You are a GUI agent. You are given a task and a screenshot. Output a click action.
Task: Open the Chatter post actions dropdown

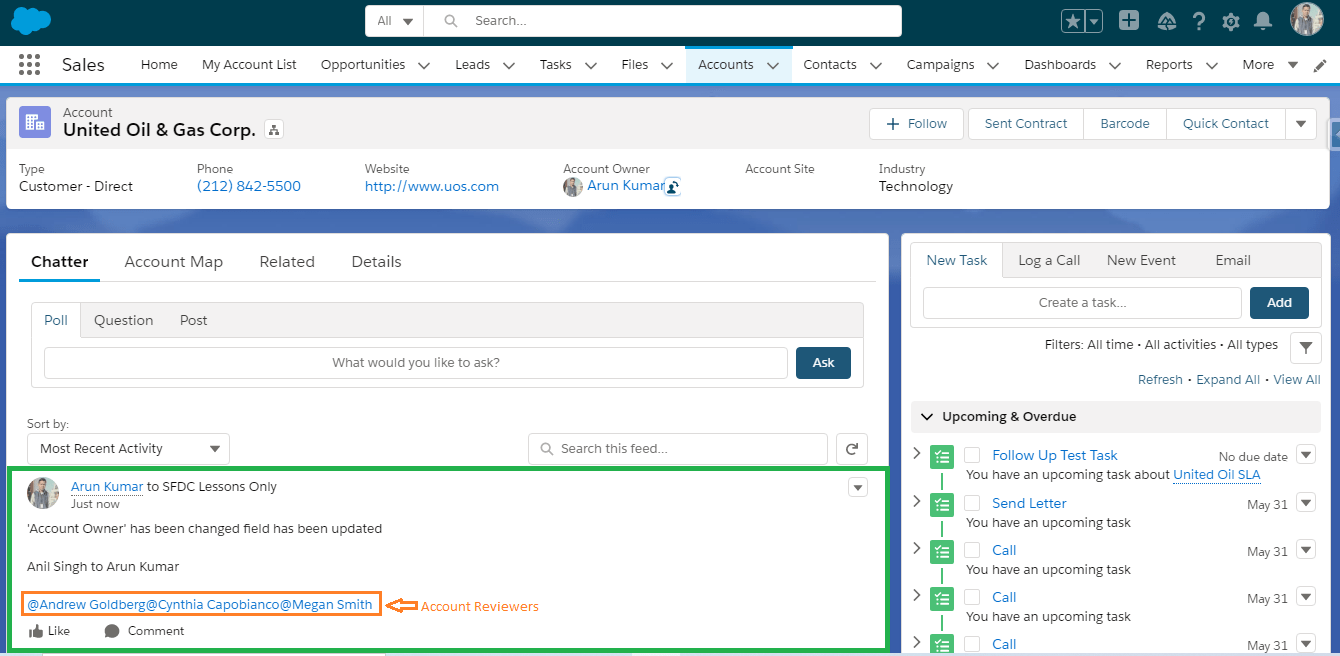857,488
